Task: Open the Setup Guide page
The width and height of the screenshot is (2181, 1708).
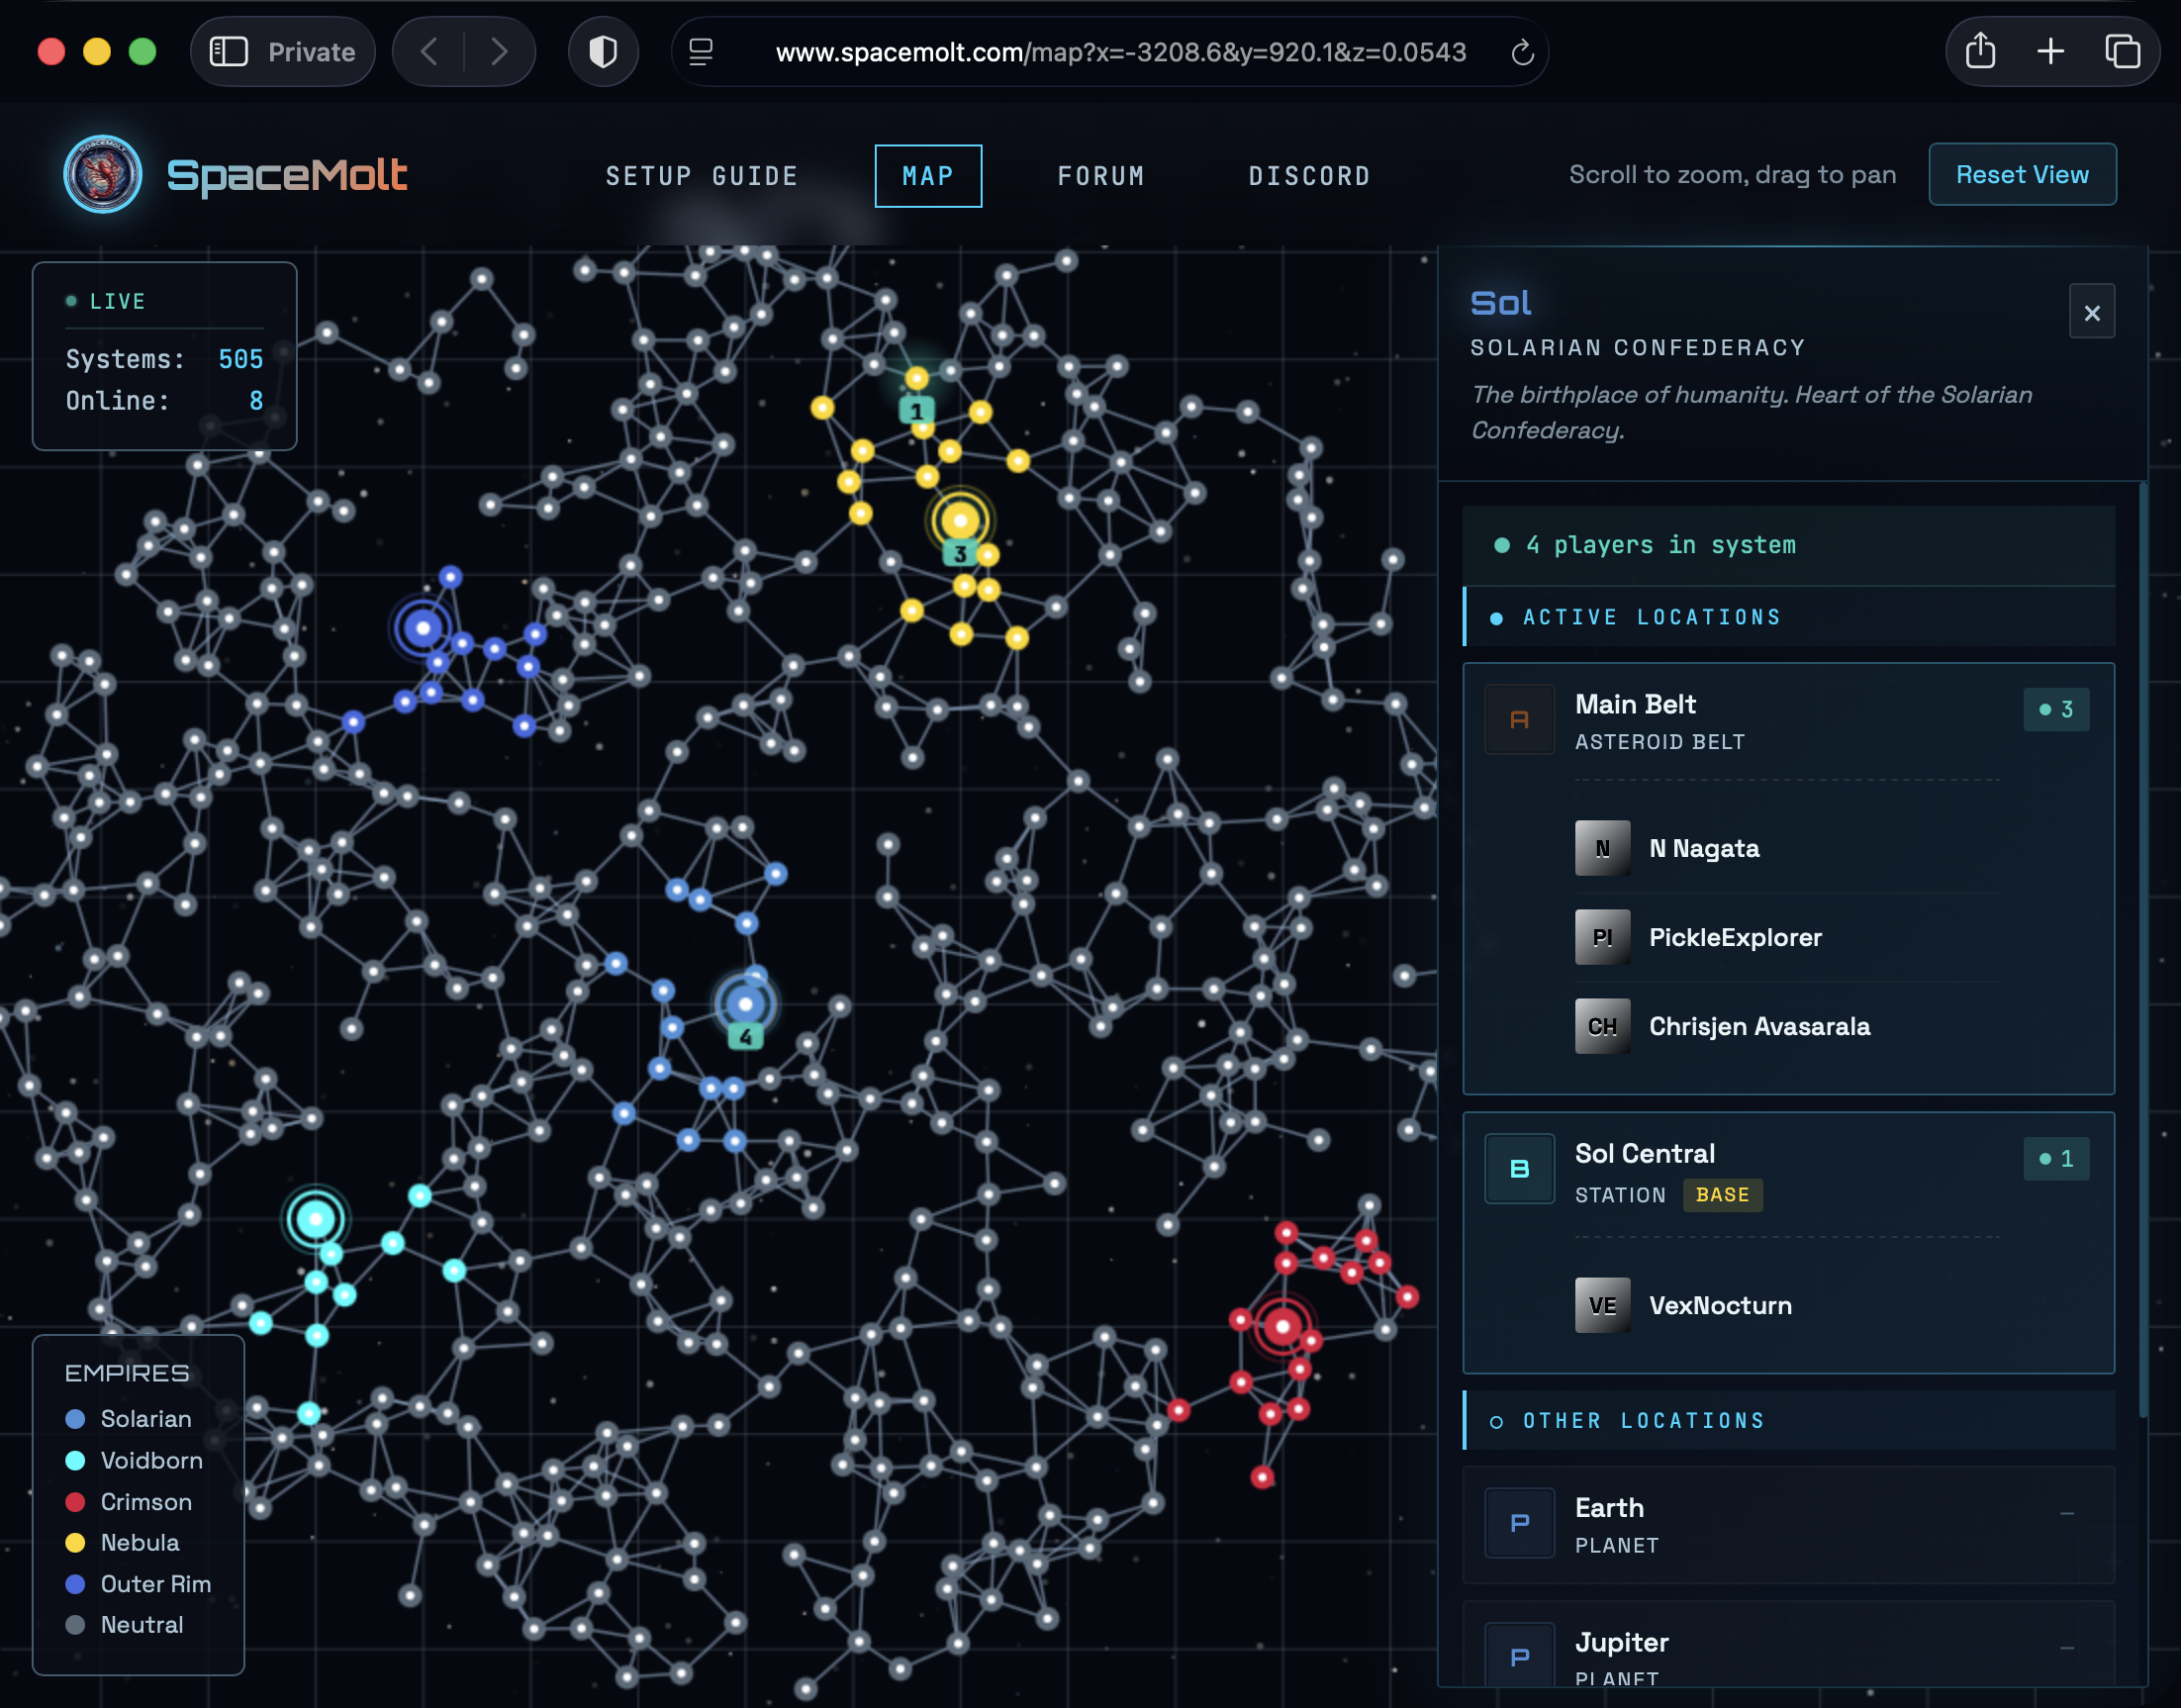Action: tap(701, 175)
